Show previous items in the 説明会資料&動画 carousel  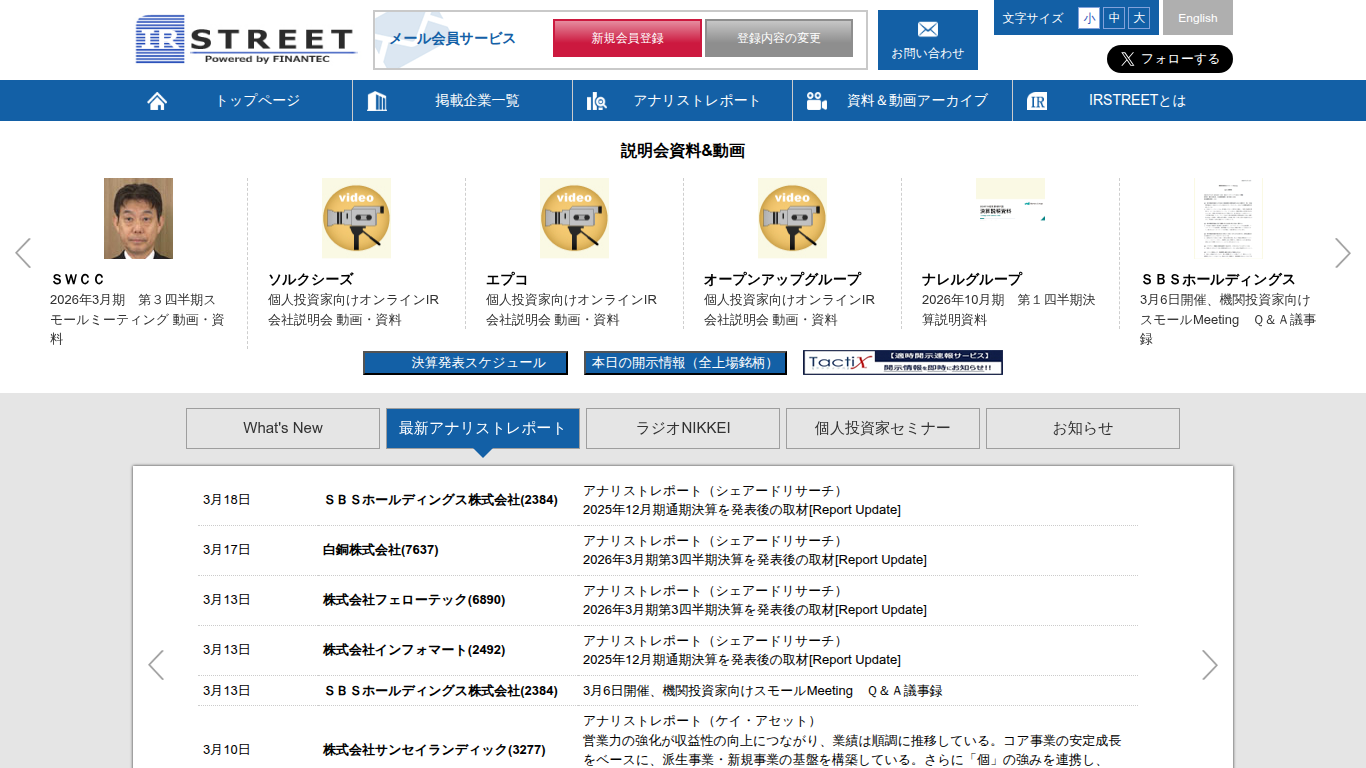23,253
